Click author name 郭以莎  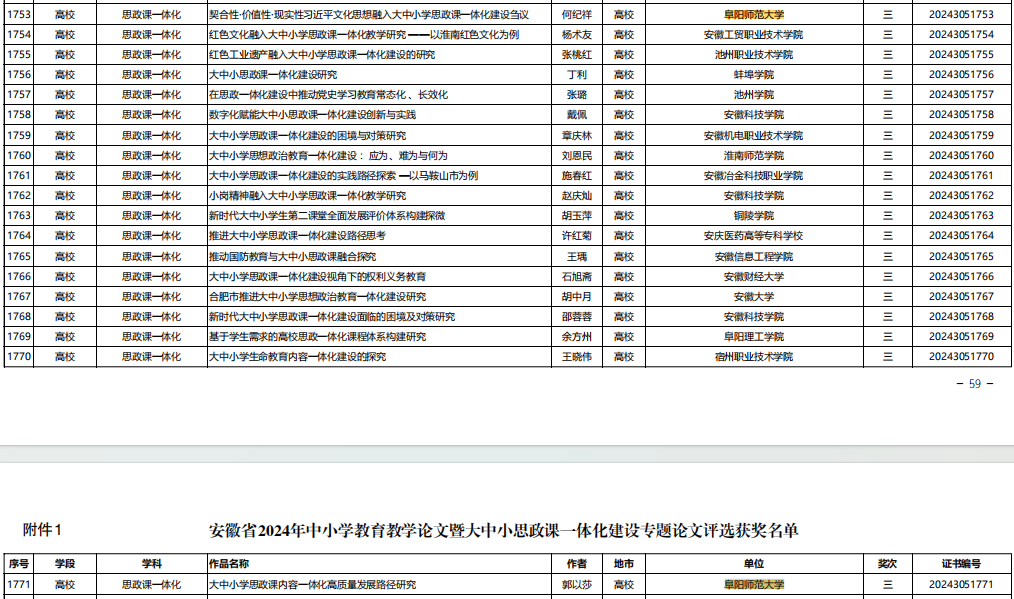coord(577,585)
